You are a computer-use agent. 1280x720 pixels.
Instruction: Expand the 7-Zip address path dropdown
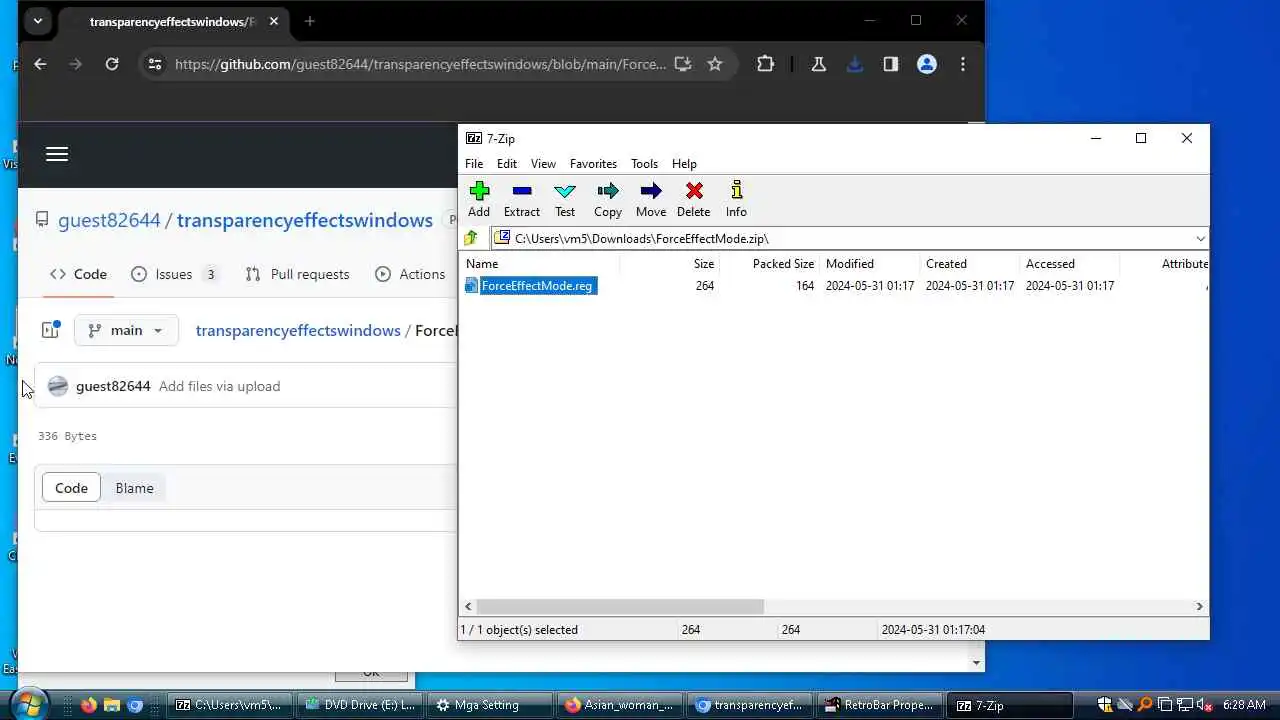1200,238
